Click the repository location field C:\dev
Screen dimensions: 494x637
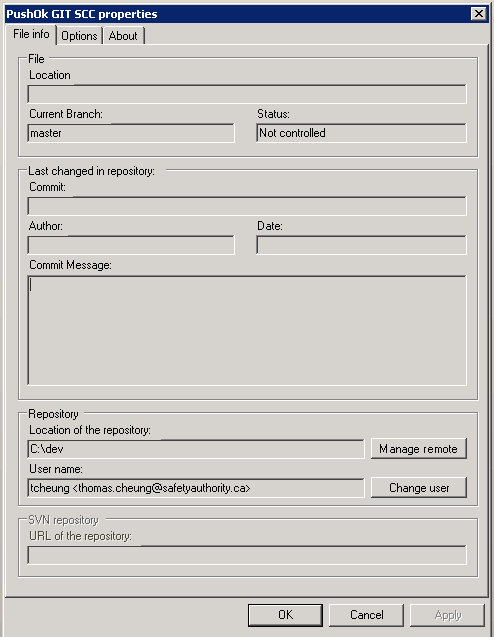[196, 449]
